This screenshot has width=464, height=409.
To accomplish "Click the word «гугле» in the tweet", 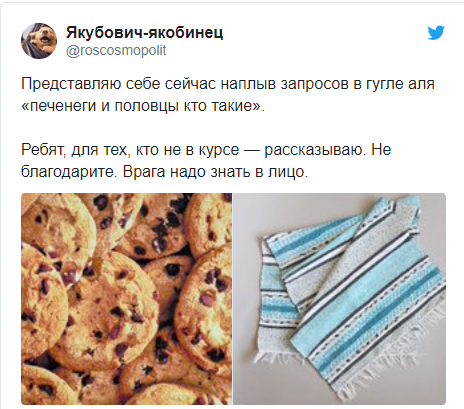I will coord(385,84).
